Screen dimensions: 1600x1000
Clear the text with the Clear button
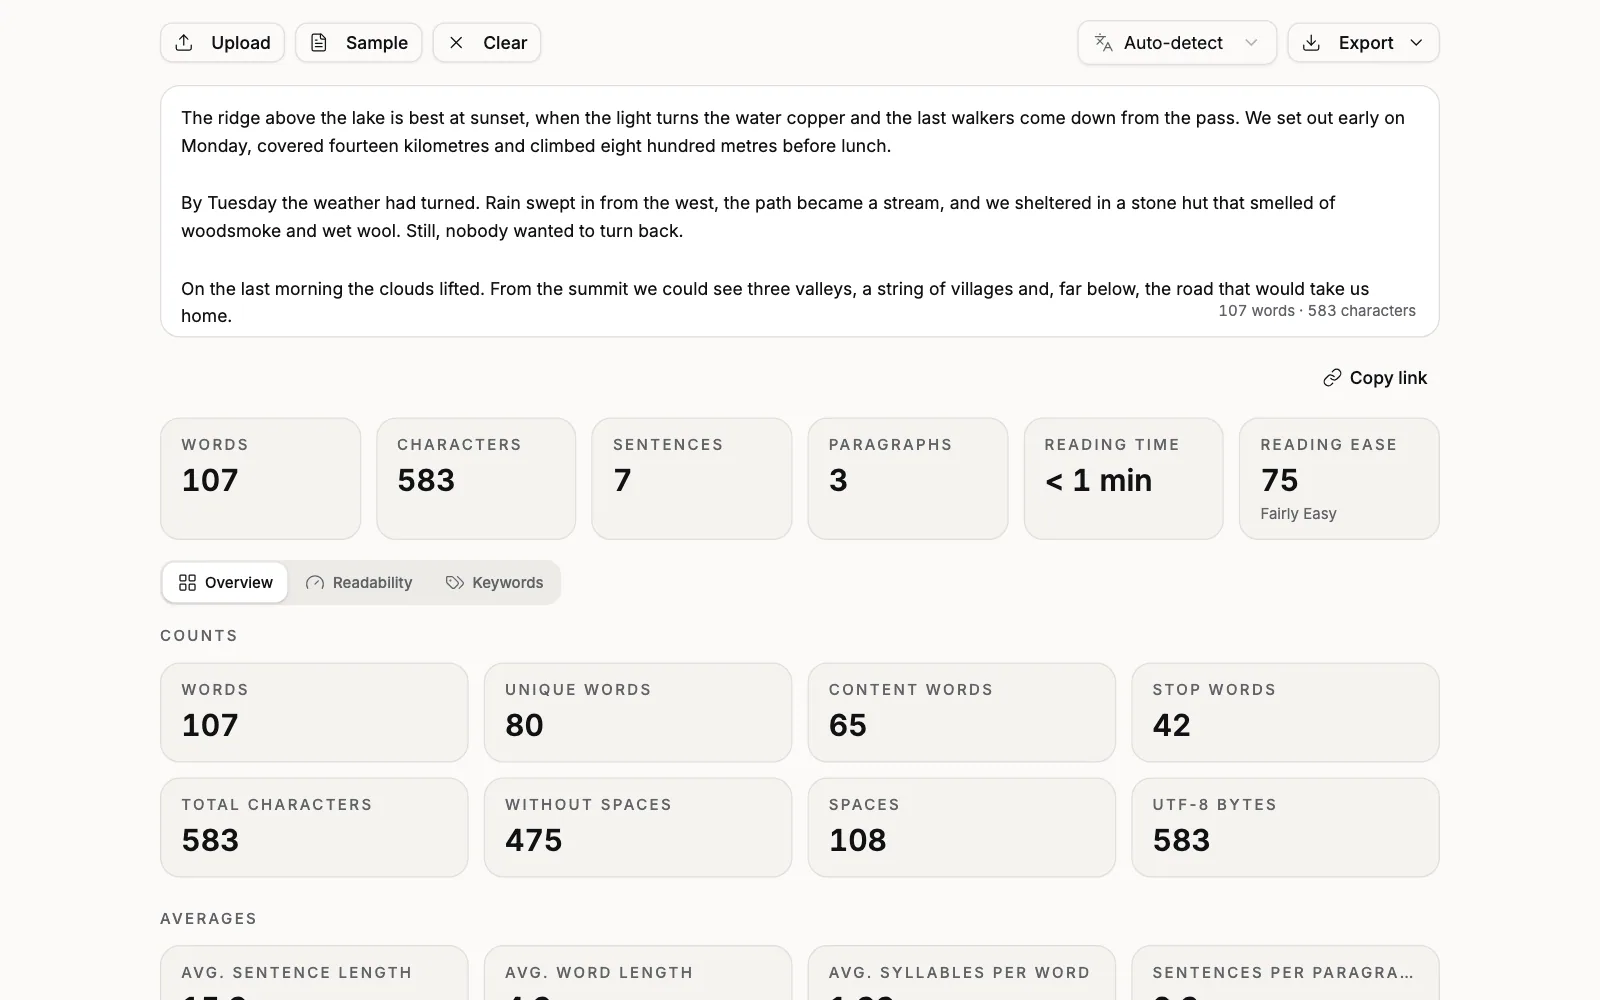coord(487,43)
